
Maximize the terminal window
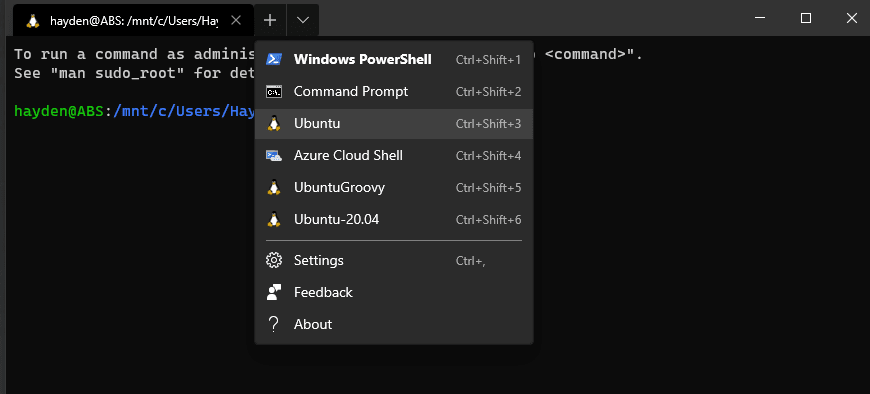806,18
